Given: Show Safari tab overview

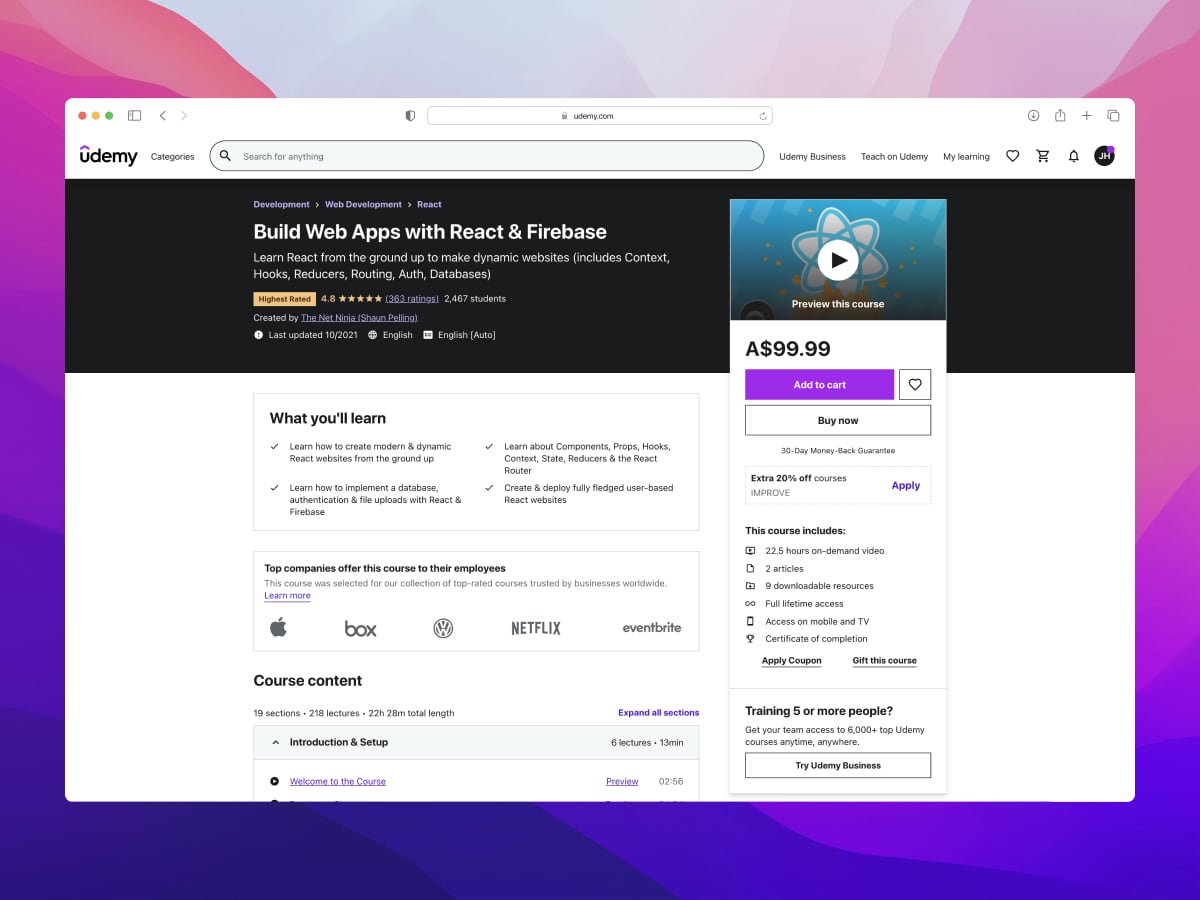Looking at the screenshot, I should [1113, 116].
